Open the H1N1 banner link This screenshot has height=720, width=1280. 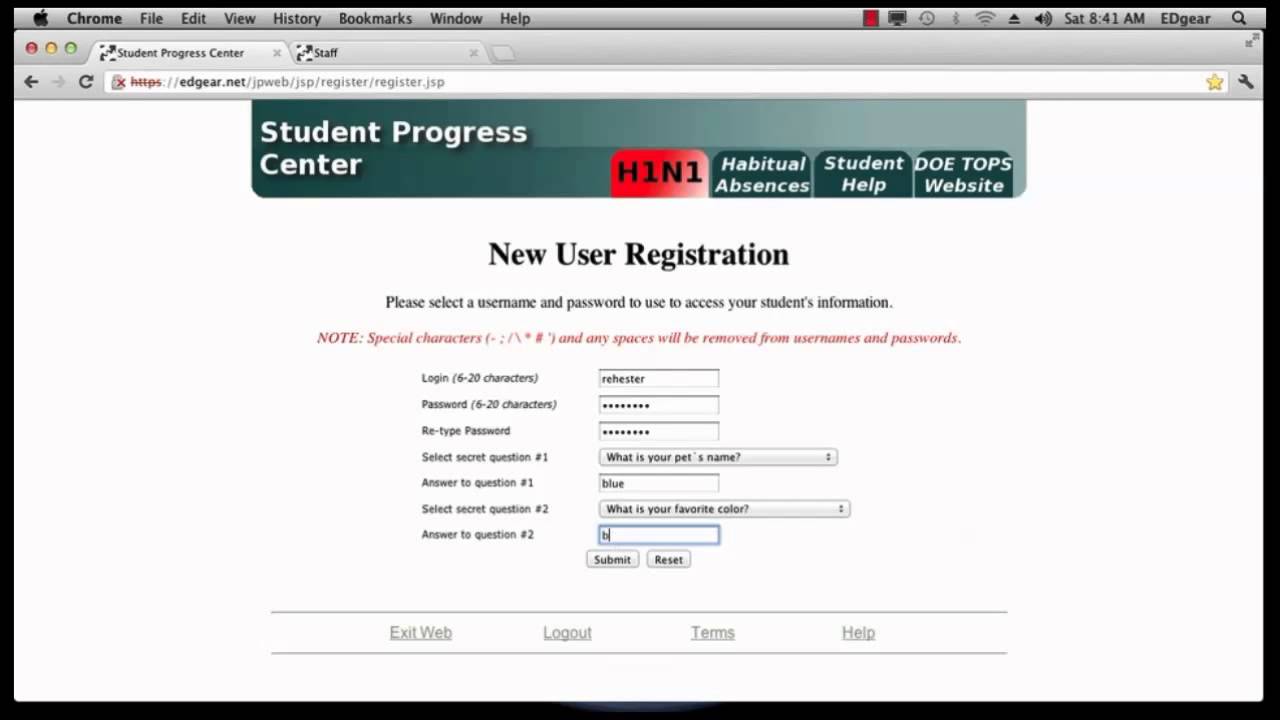[x=659, y=173]
